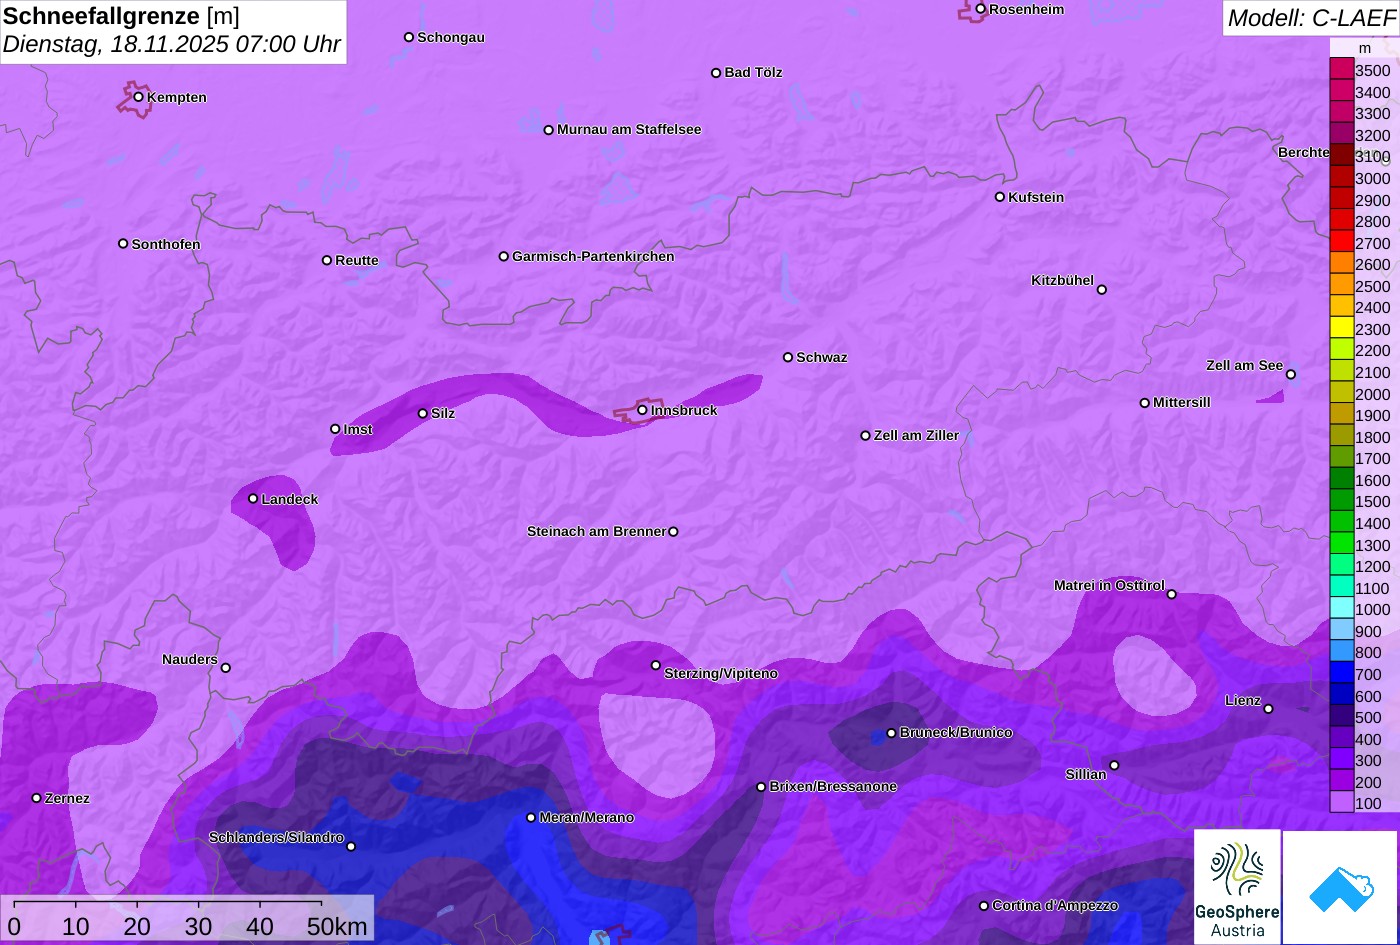Click the date 'Dienstag, 18.11.2025 07:00 Uhr'
Viewport: 1400px width, 945px height.
(171, 45)
